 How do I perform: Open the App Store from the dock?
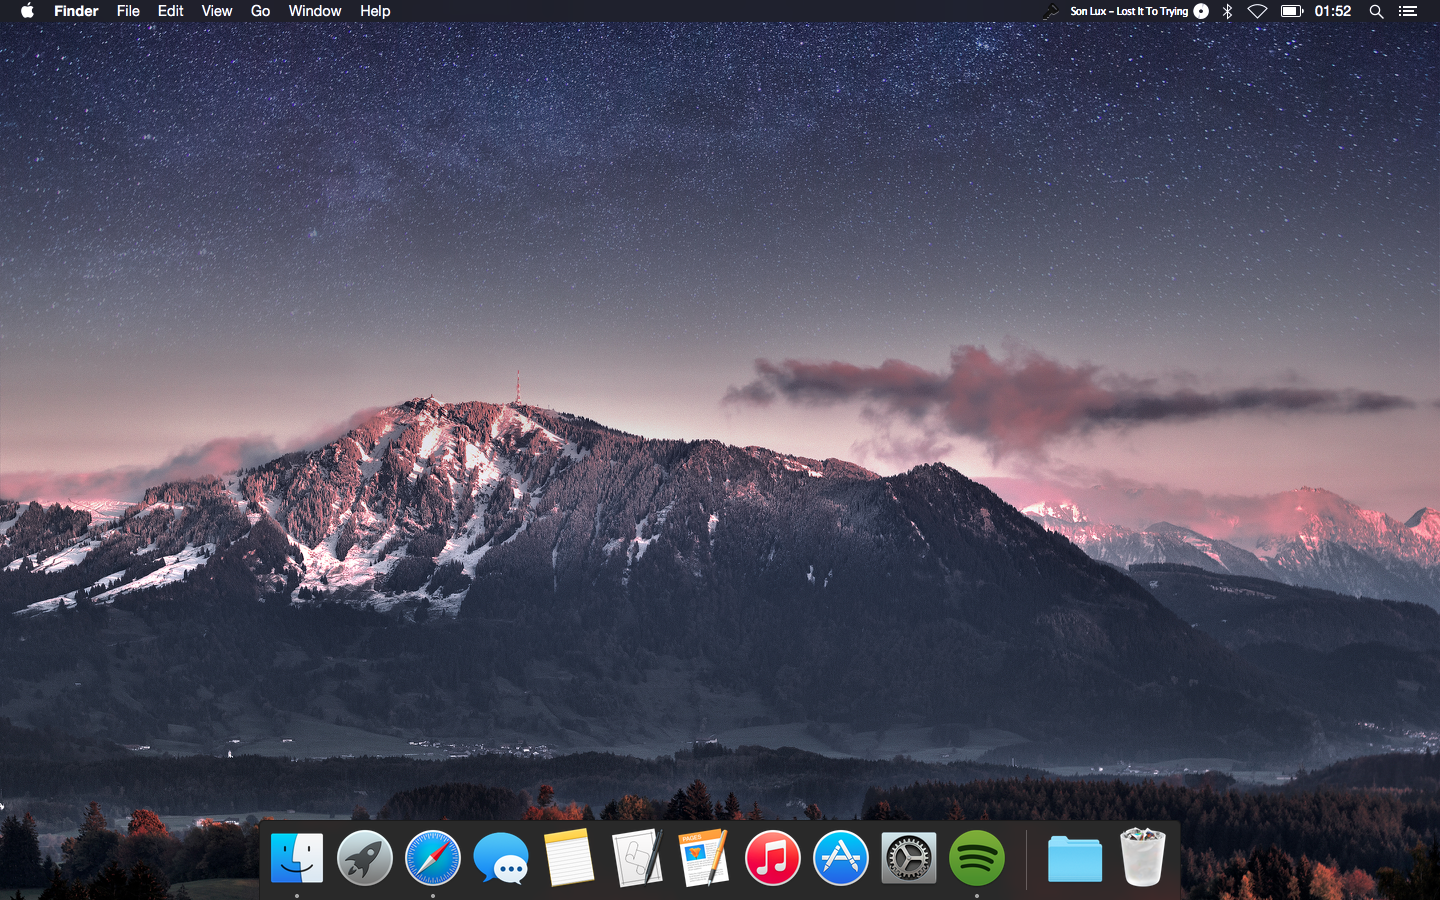[x=841, y=858]
